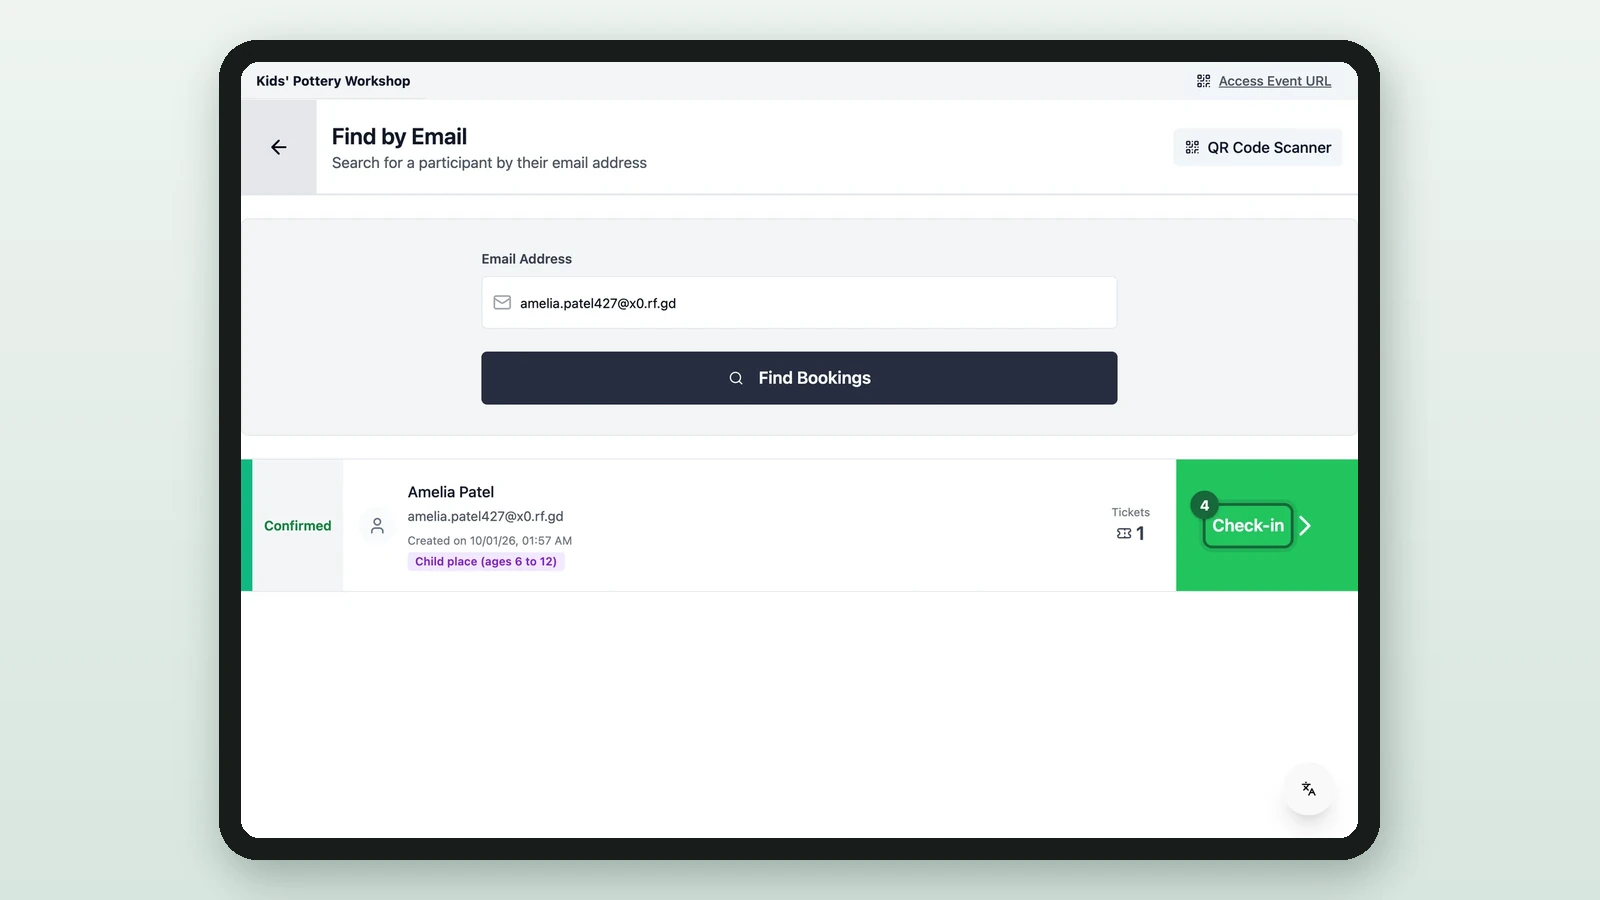The image size is (1600, 900).
Task: Click the Created on 10/01/26, 01:57 AM text
Action: point(489,540)
